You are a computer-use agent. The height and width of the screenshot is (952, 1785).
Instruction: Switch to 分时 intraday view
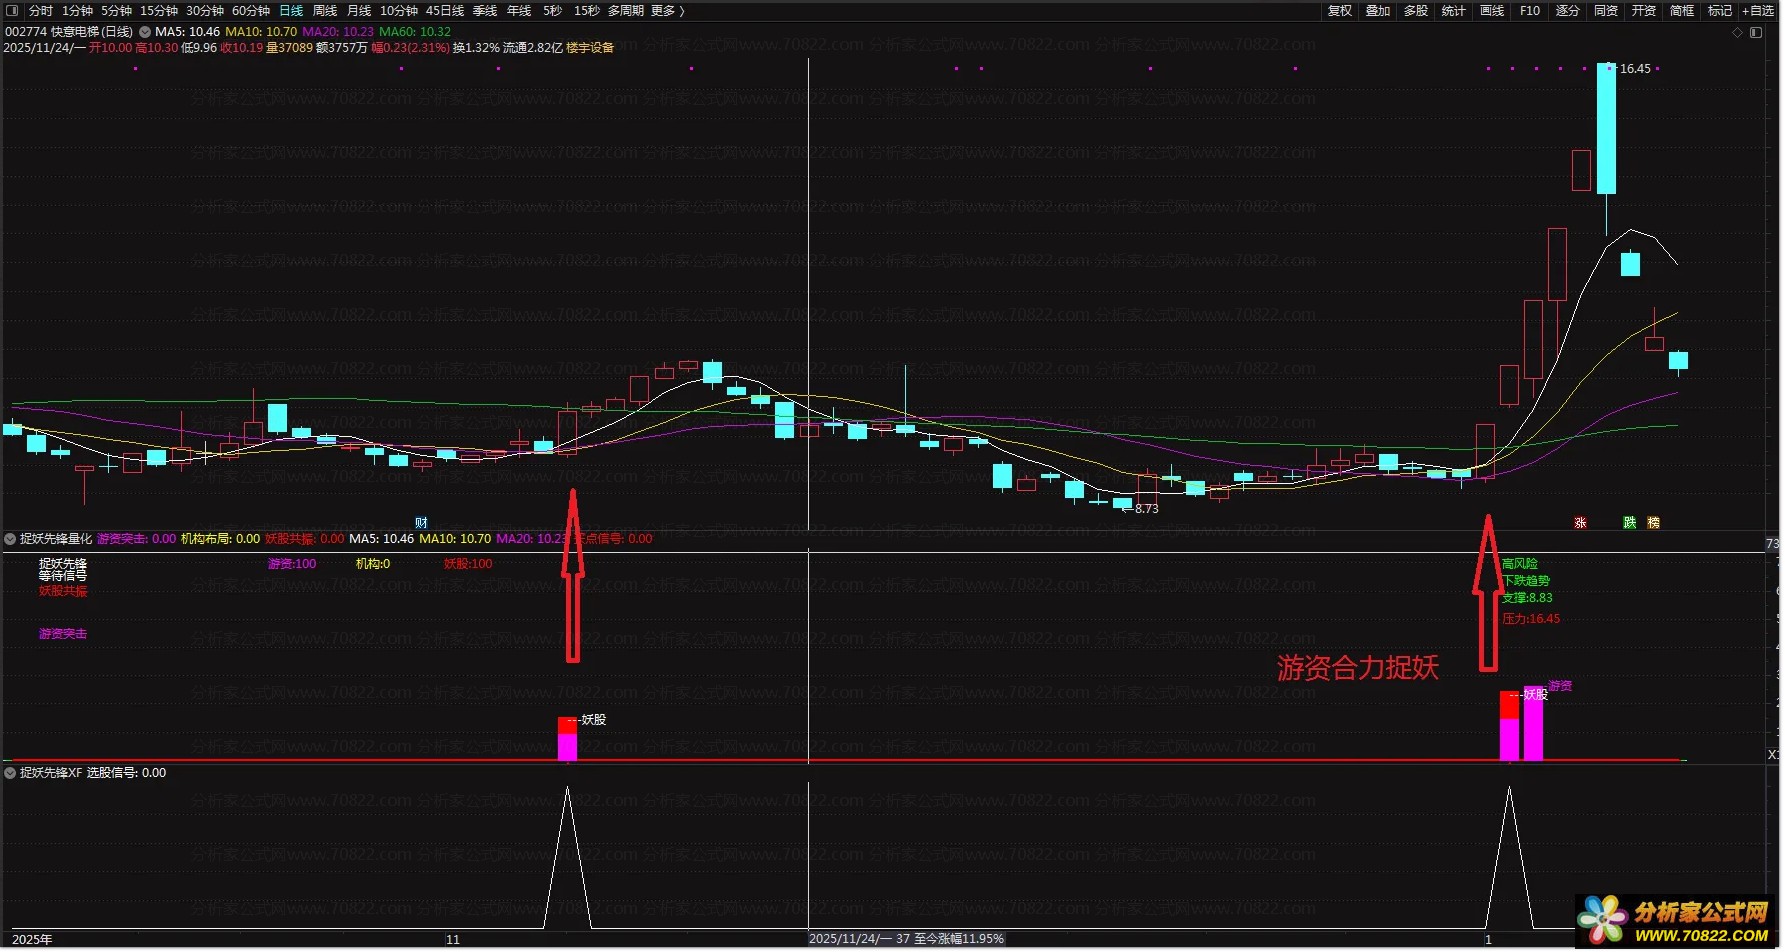tap(41, 11)
